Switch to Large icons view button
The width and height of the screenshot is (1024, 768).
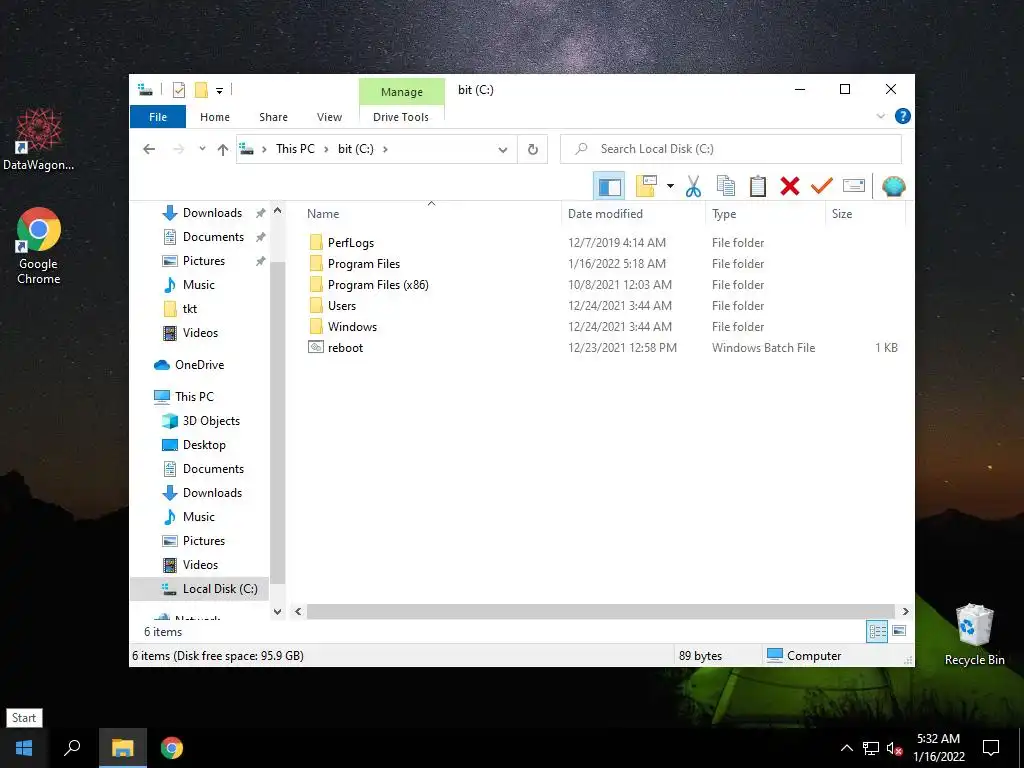(x=899, y=631)
